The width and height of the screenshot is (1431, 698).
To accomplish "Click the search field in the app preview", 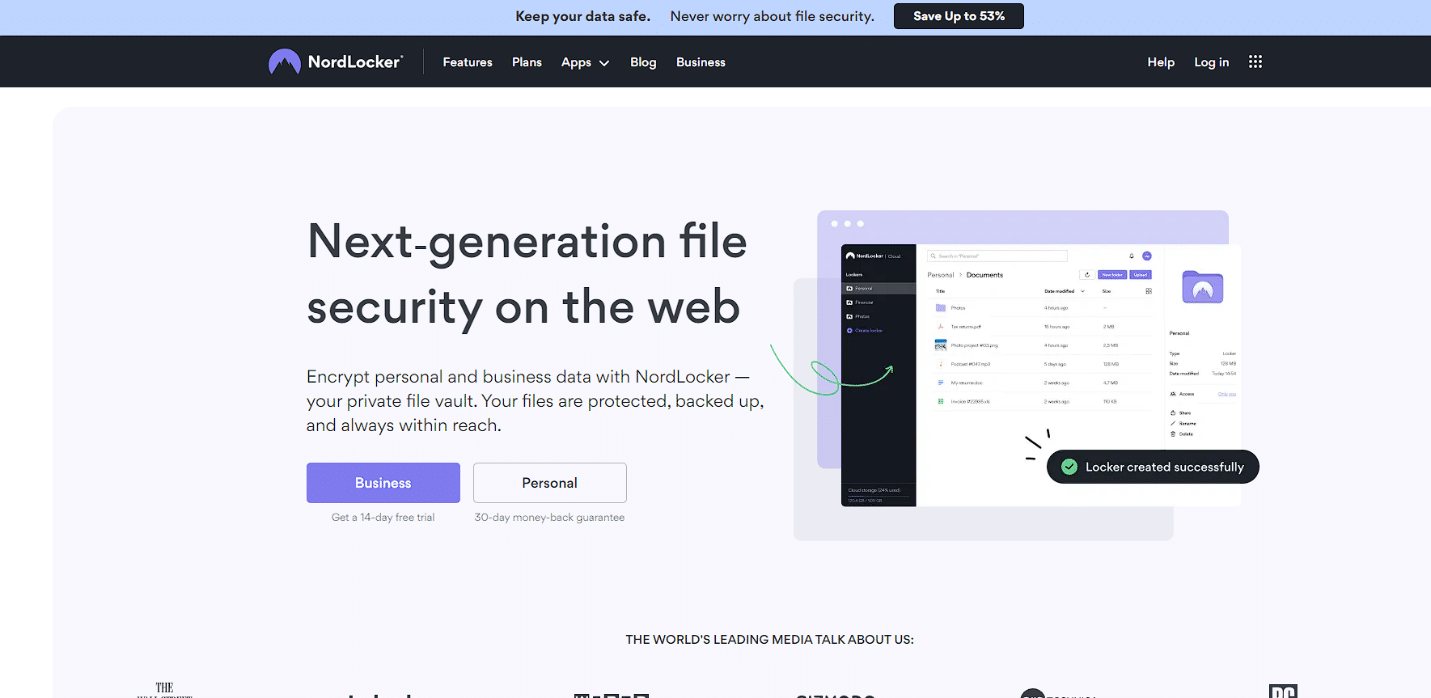I will click(997, 256).
